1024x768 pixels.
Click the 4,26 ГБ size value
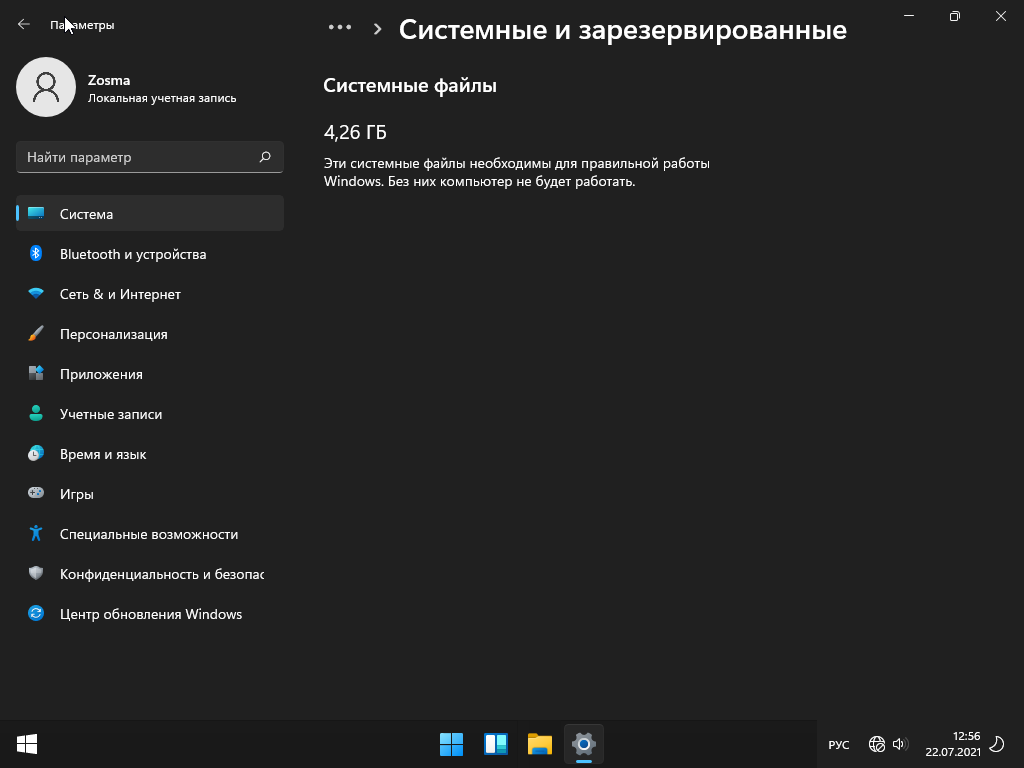click(355, 133)
